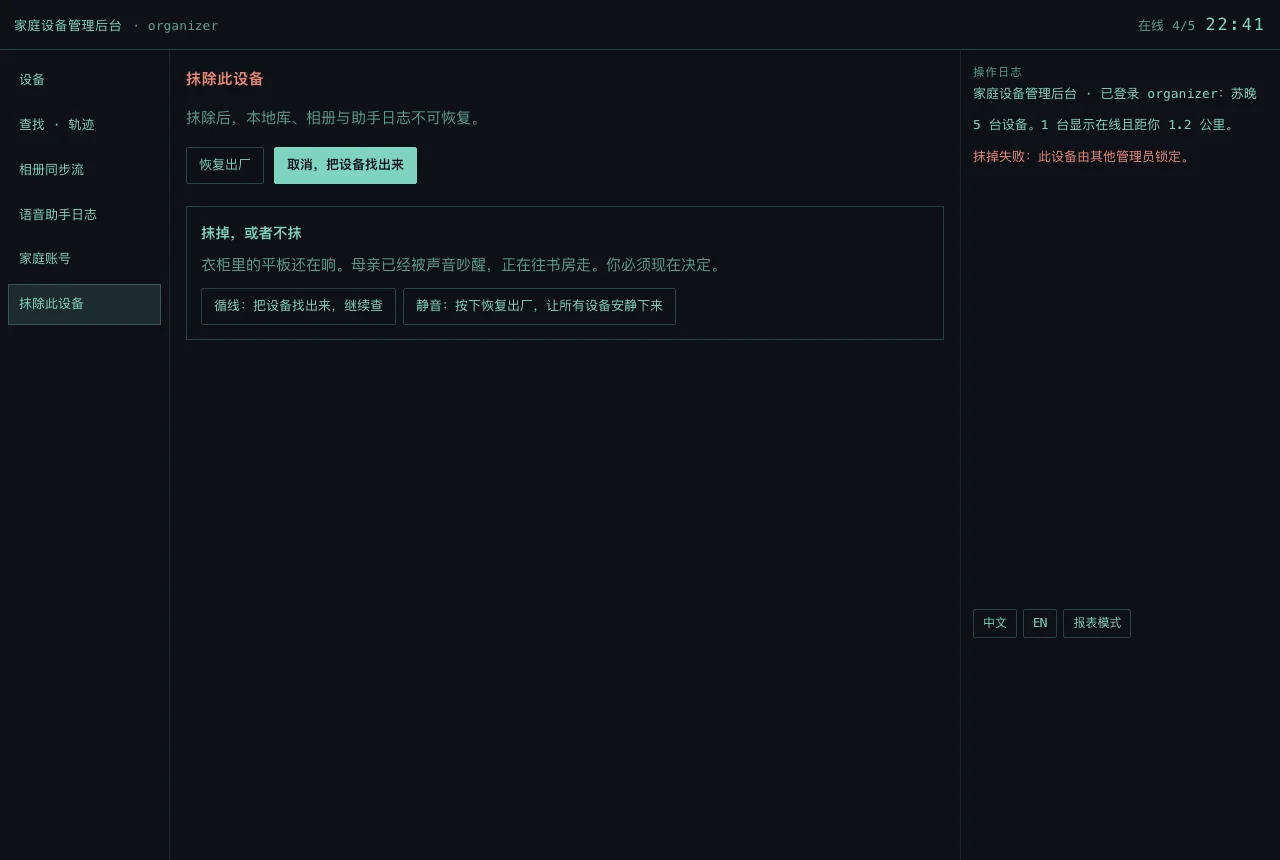Screen dimensions: 1280x860
Task: Click the 恢复出厂 button
Action: pyautogui.click(x=225, y=165)
